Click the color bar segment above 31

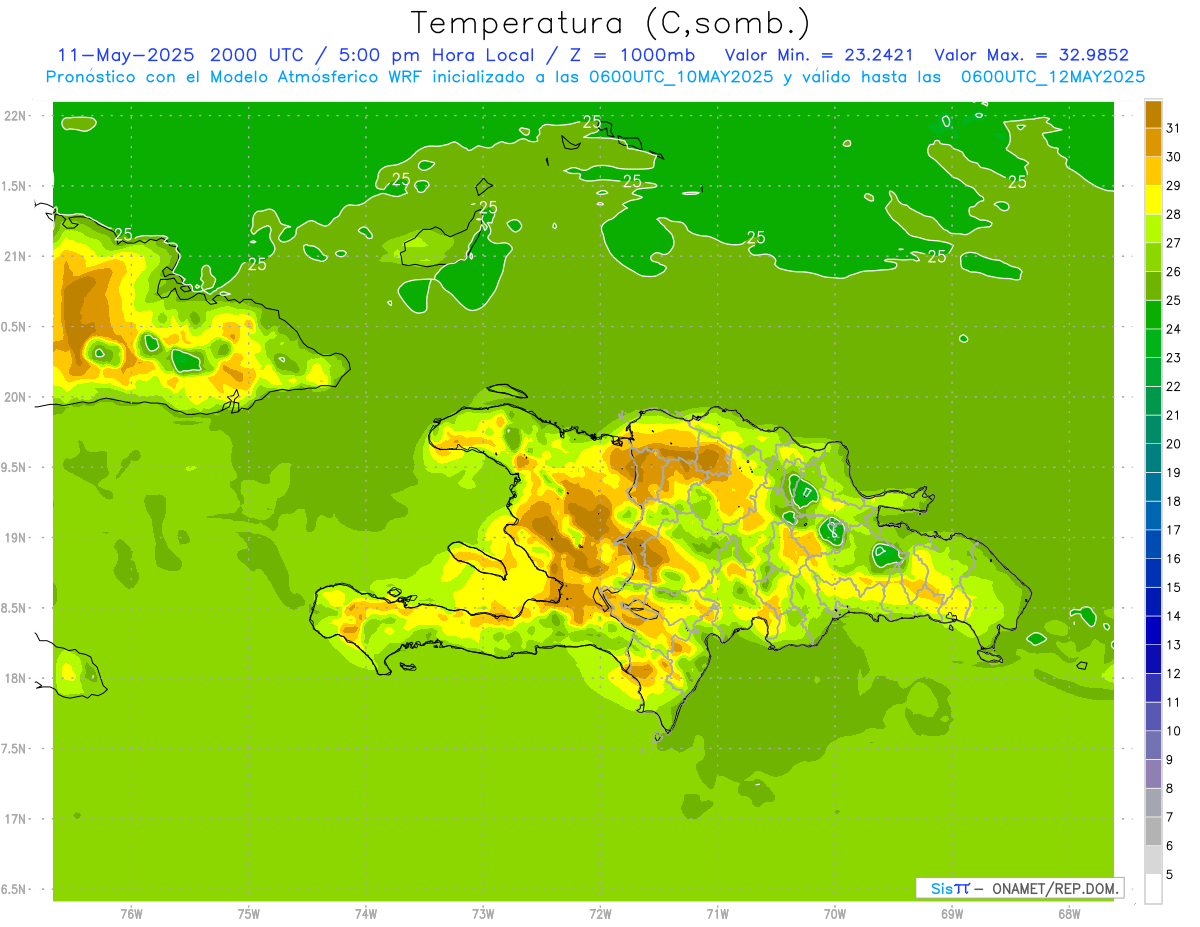[x=1153, y=114]
